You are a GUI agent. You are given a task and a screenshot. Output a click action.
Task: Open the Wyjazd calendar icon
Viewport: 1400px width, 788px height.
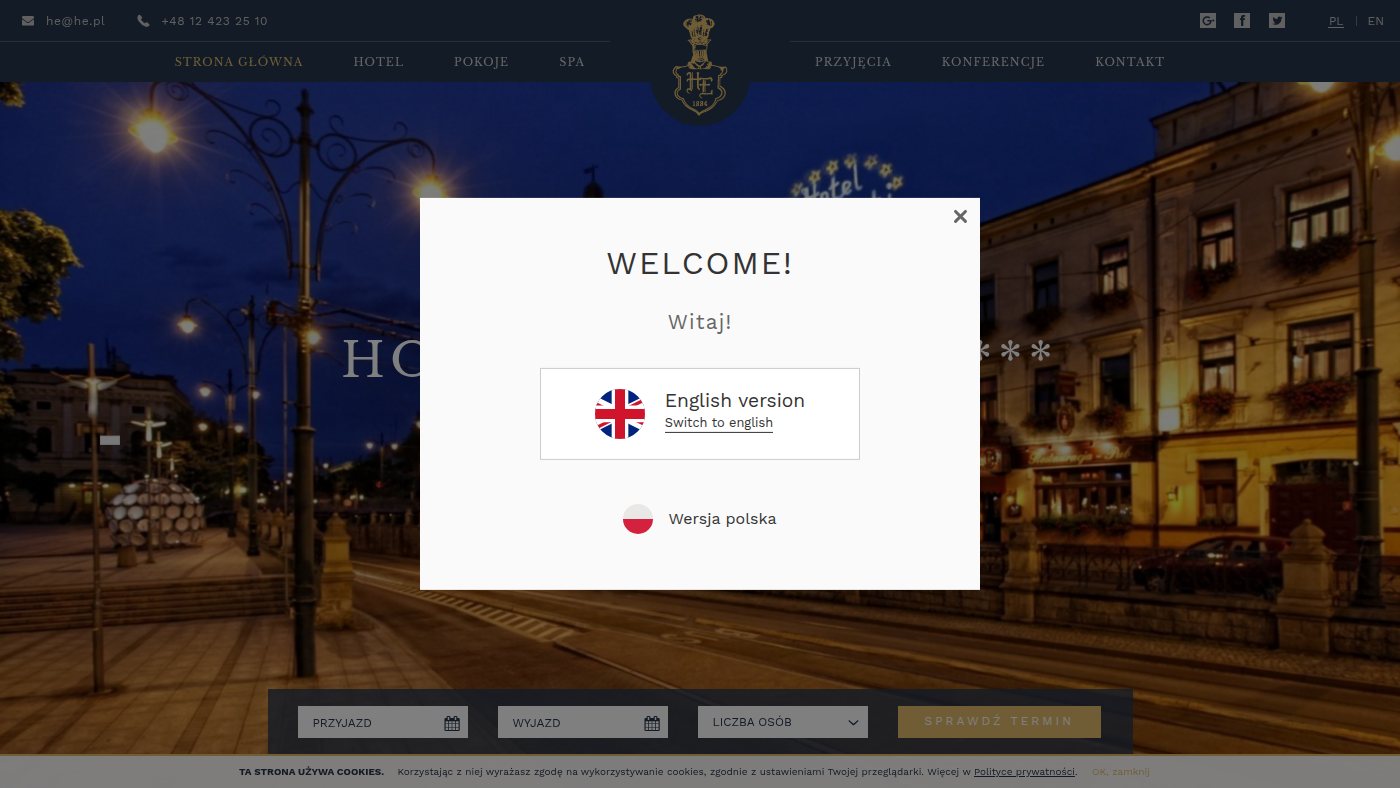(652, 723)
